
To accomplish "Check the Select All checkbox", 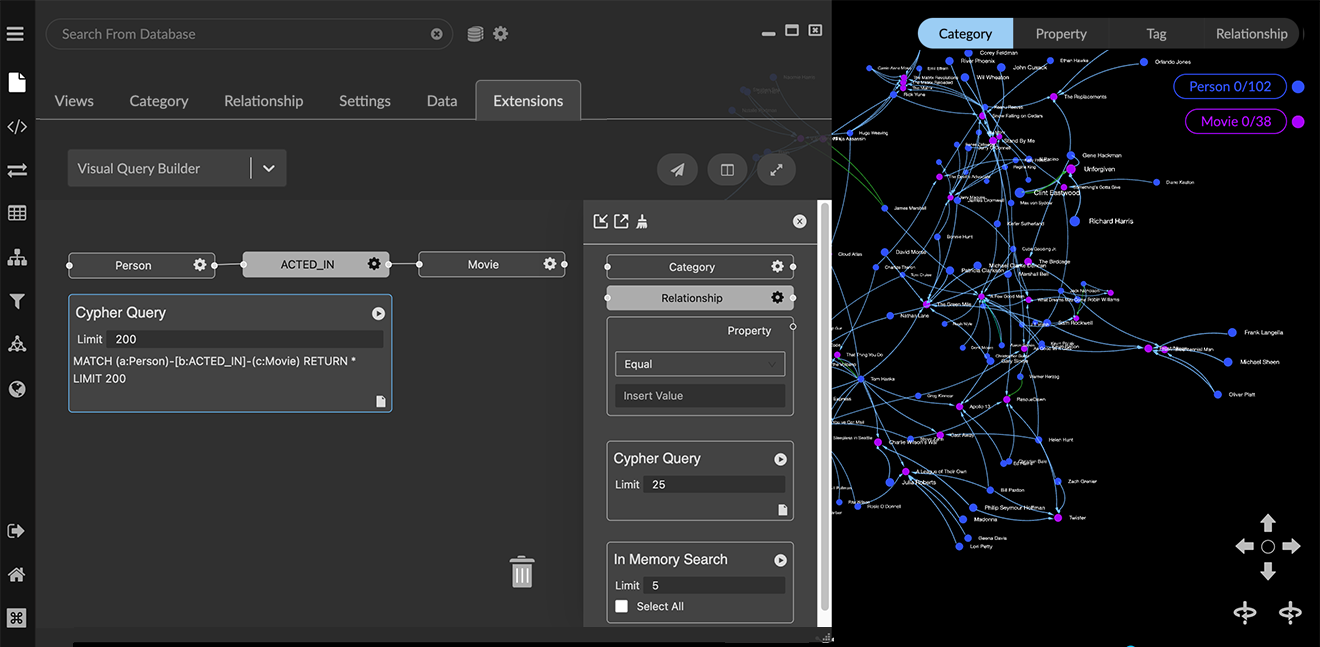I will click(622, 606).
